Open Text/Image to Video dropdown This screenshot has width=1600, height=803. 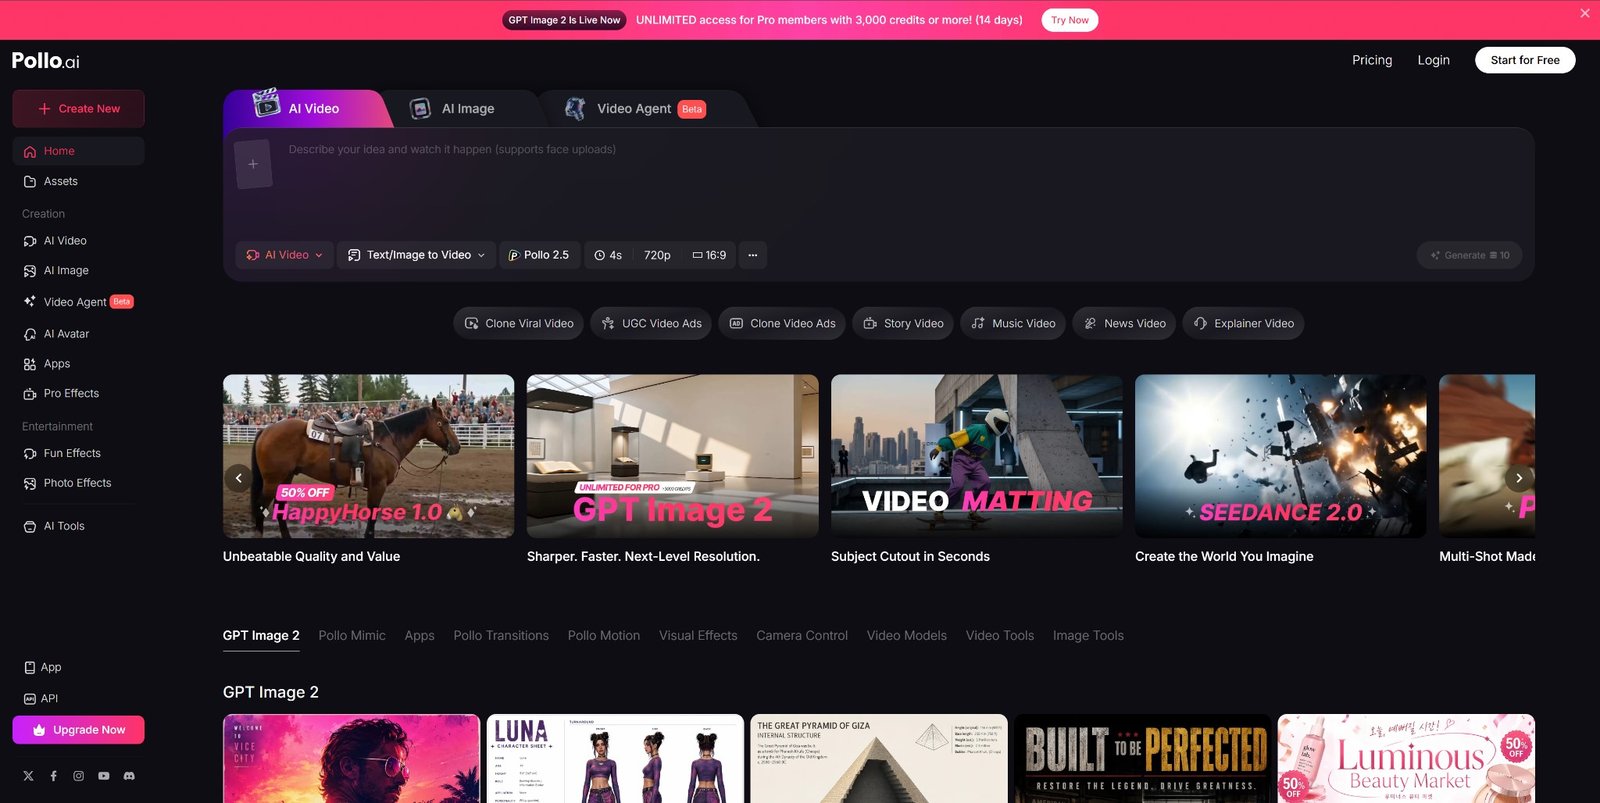coord(416,255)
